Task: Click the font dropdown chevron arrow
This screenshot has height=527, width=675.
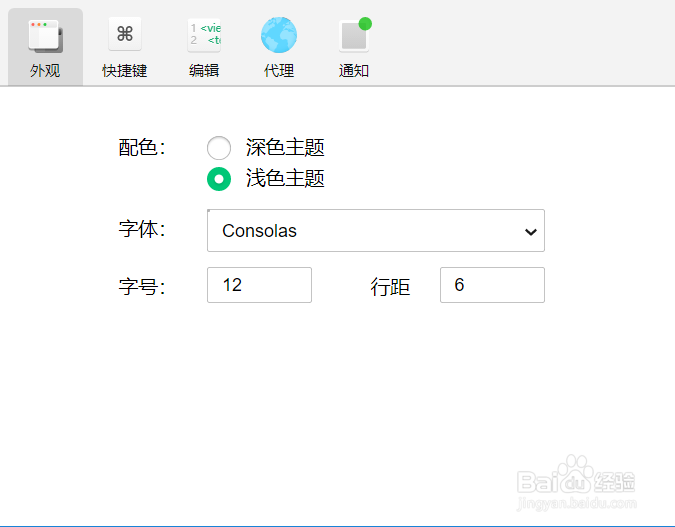Action: (531, 232)
